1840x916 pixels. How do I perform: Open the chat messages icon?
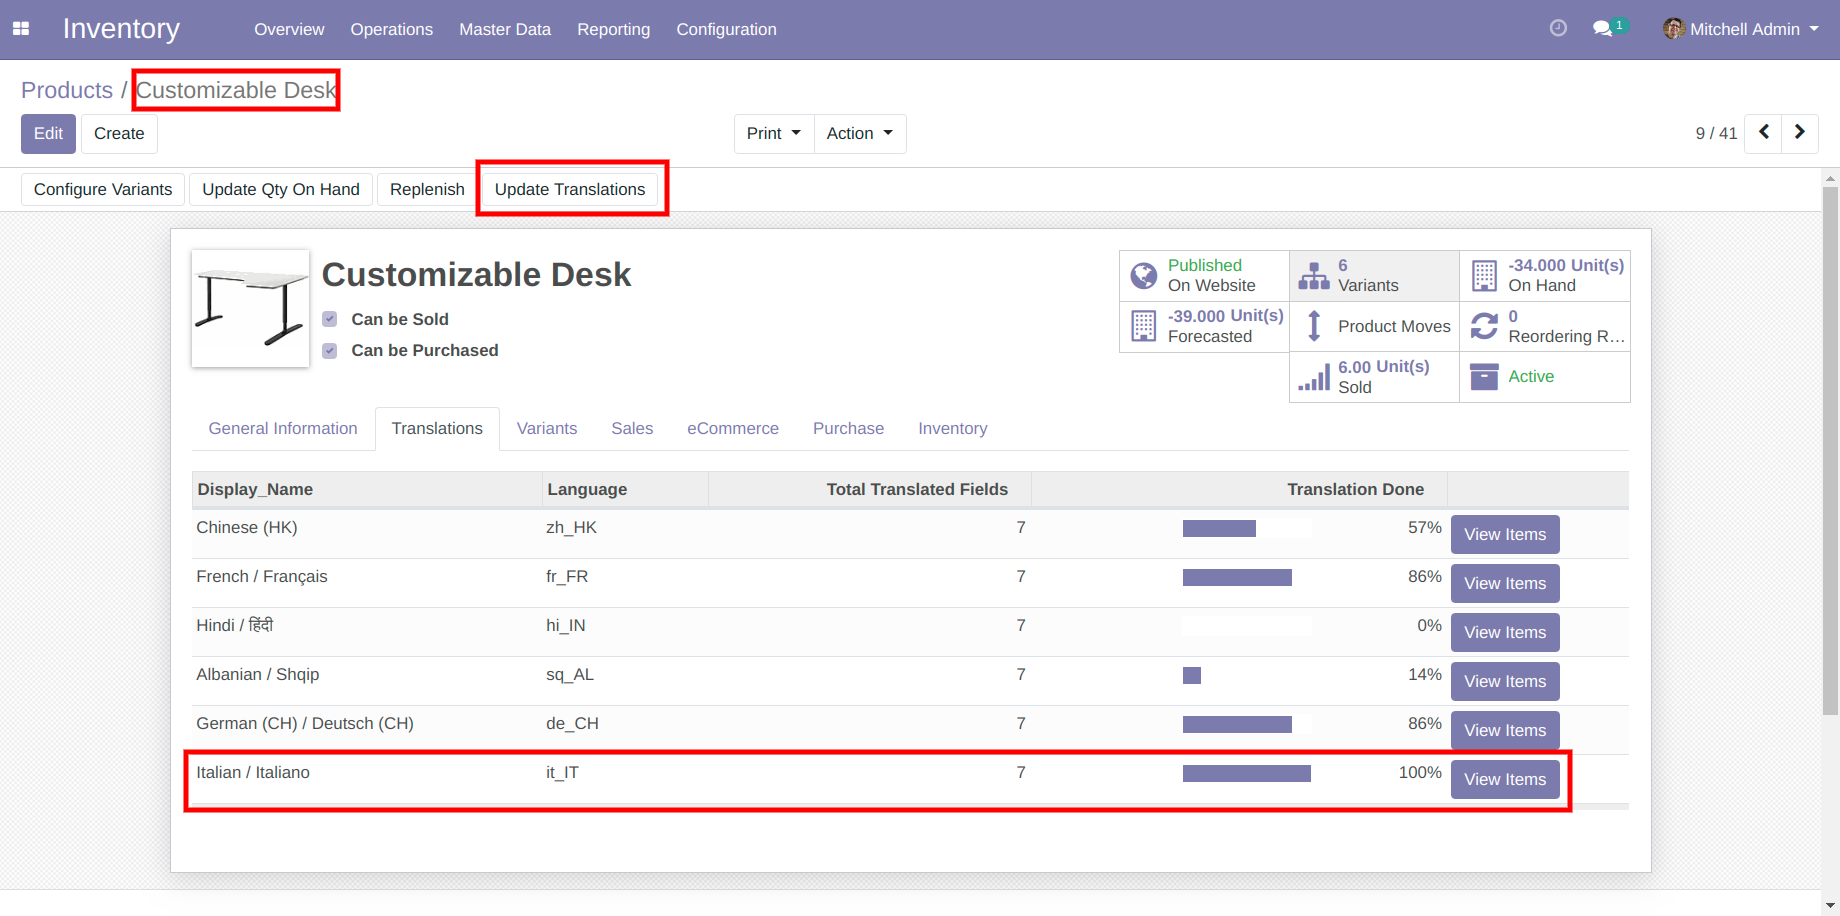pos(1603,29)
